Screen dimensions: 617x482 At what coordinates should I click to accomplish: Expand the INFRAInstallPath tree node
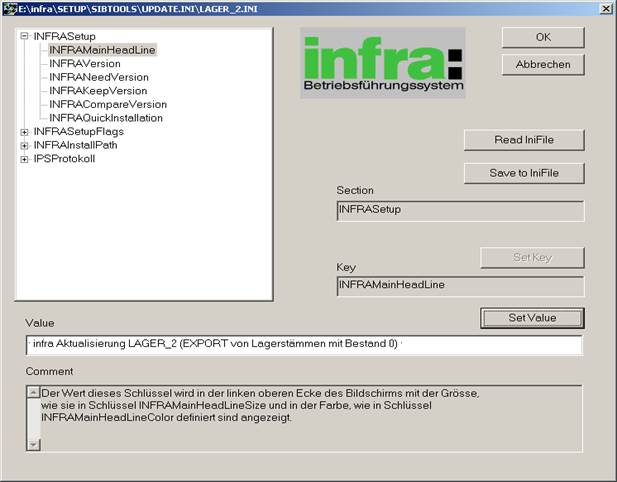25,145
